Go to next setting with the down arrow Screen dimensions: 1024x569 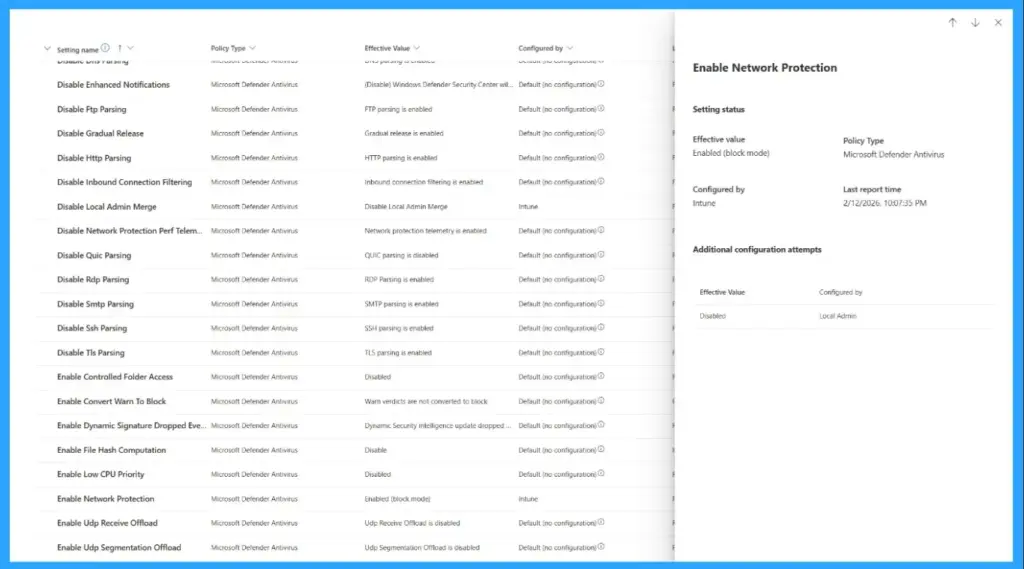975,23
